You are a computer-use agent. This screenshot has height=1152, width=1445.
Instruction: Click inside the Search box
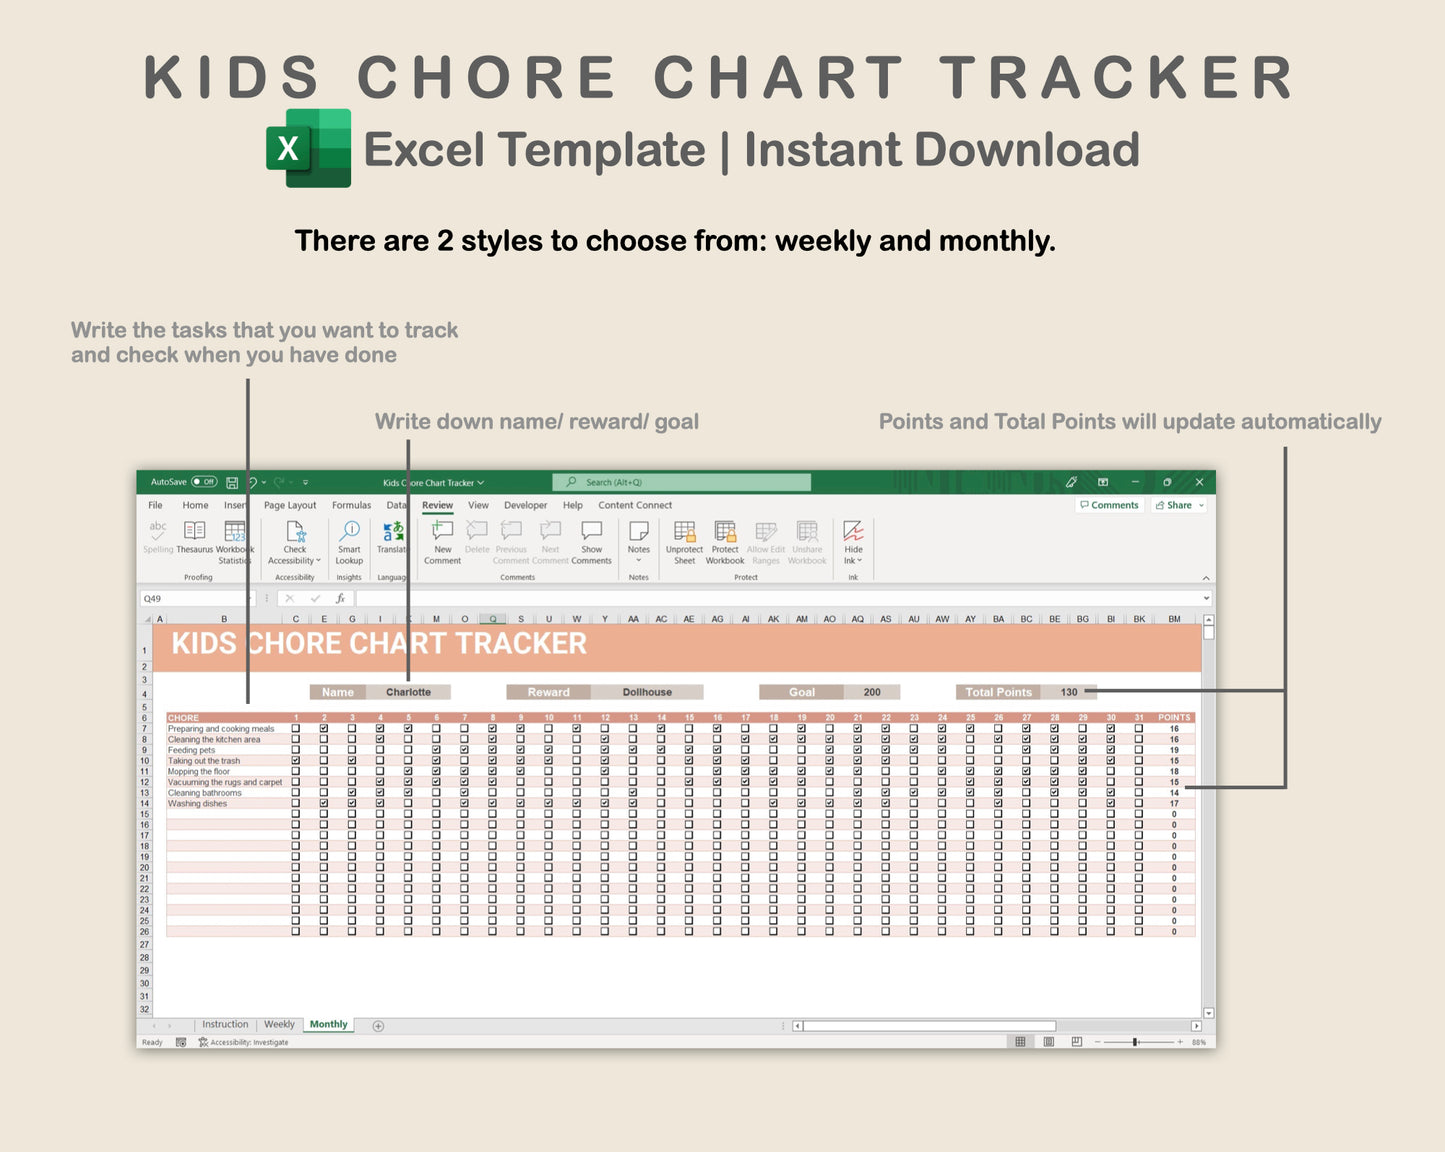coord(680,482)
